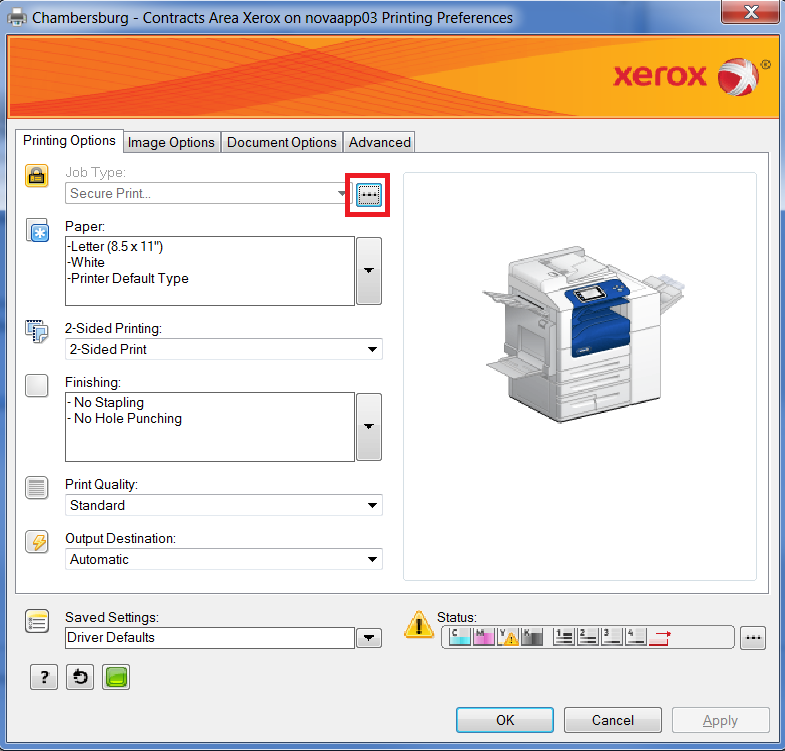The height and width of the screenshot is (751, 785).
Task: Open more status details ellipsis button
Action: tap(753, 638)
